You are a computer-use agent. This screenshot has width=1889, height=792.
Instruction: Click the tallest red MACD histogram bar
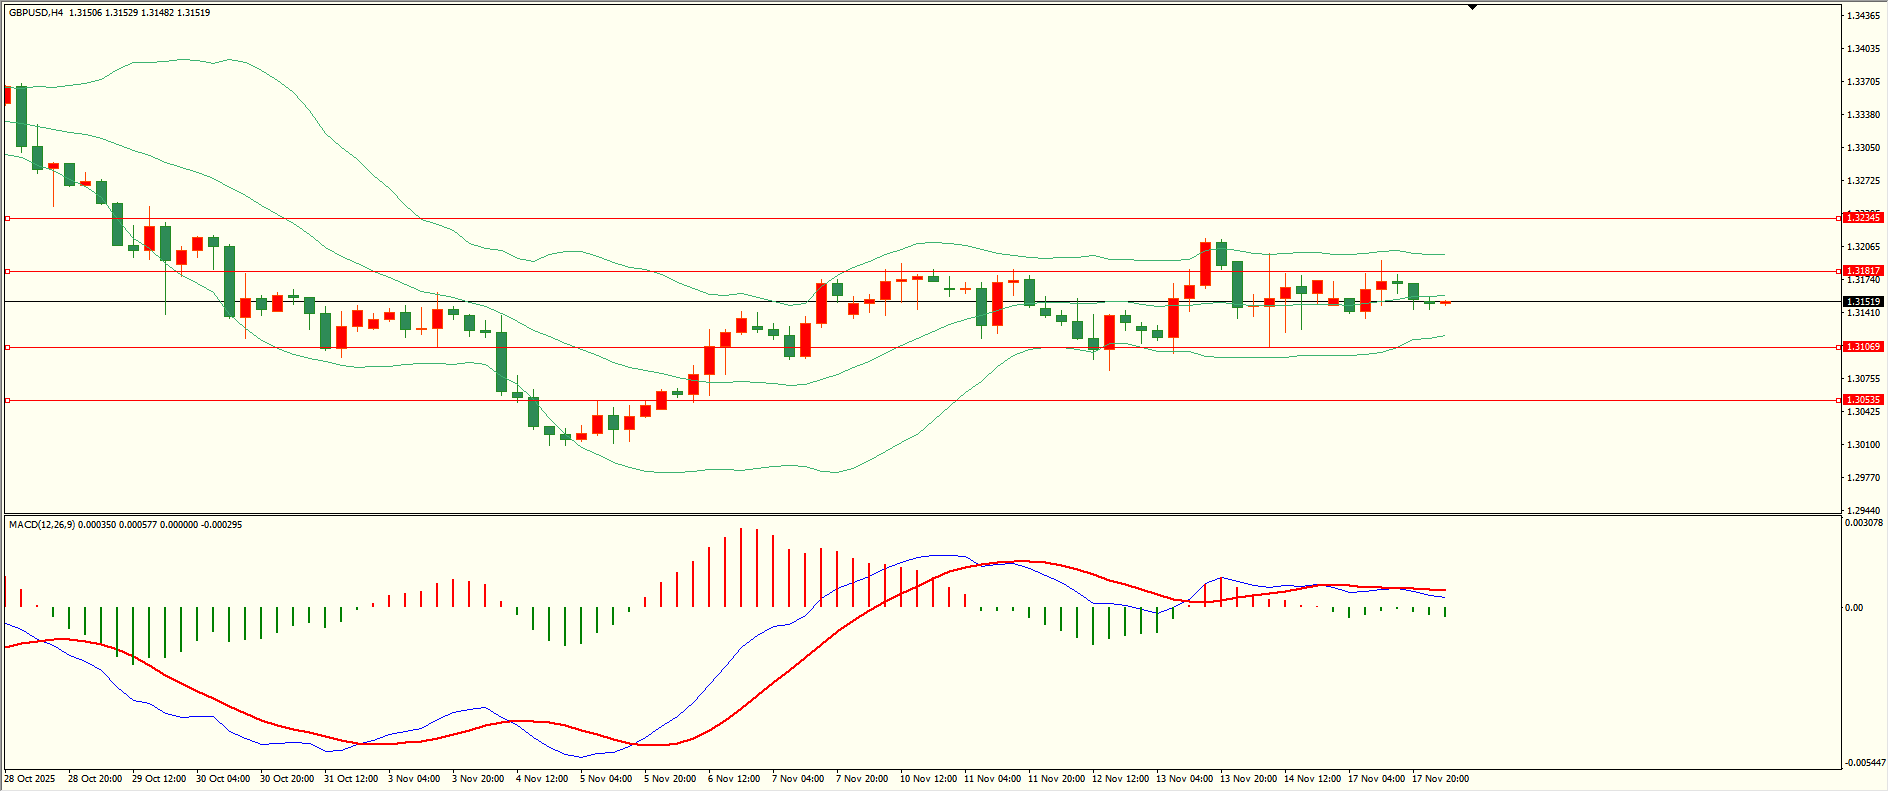pyautogui.click(x=741, y=567)
